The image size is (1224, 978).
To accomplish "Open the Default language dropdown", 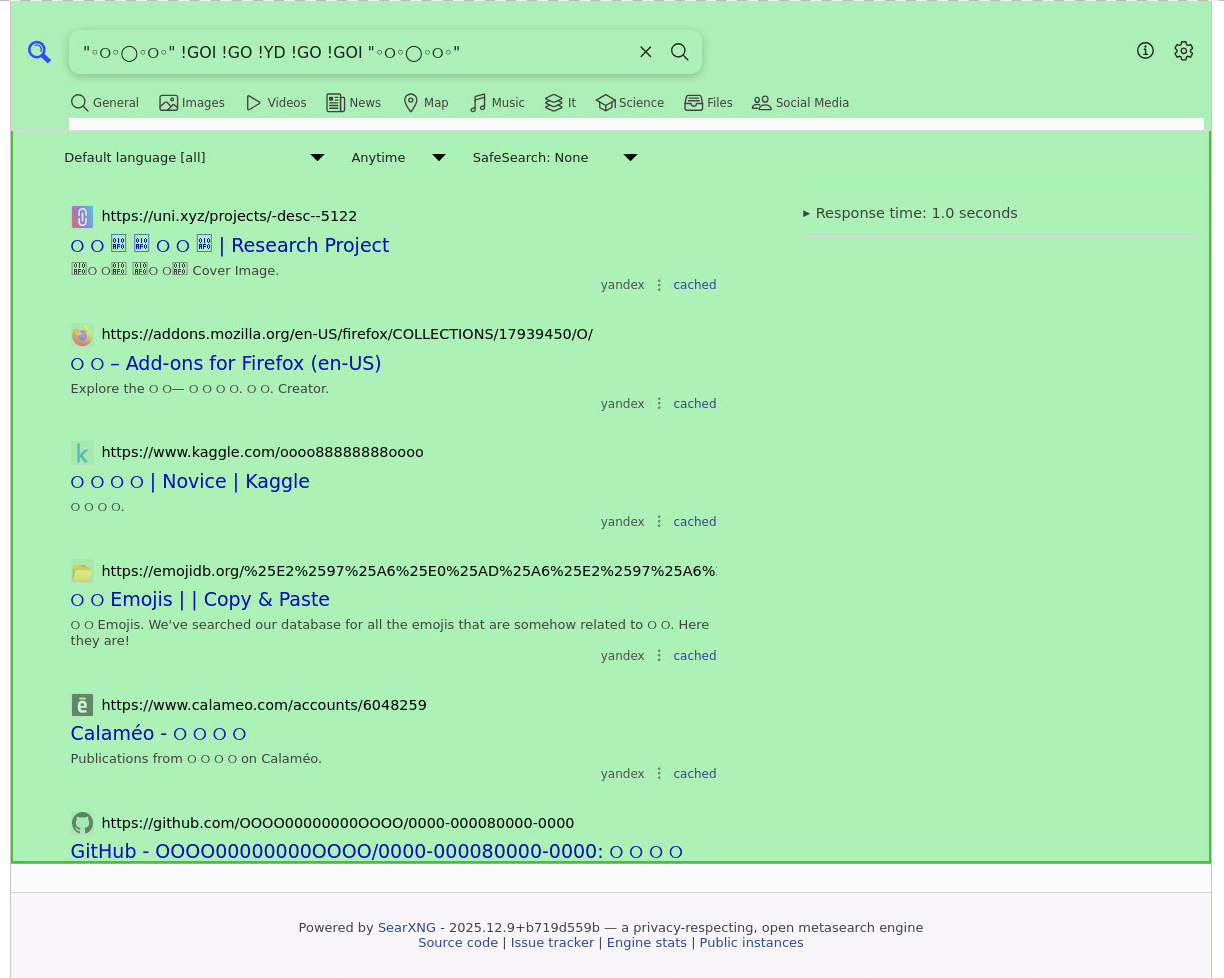I will click(x=194, y=158).
